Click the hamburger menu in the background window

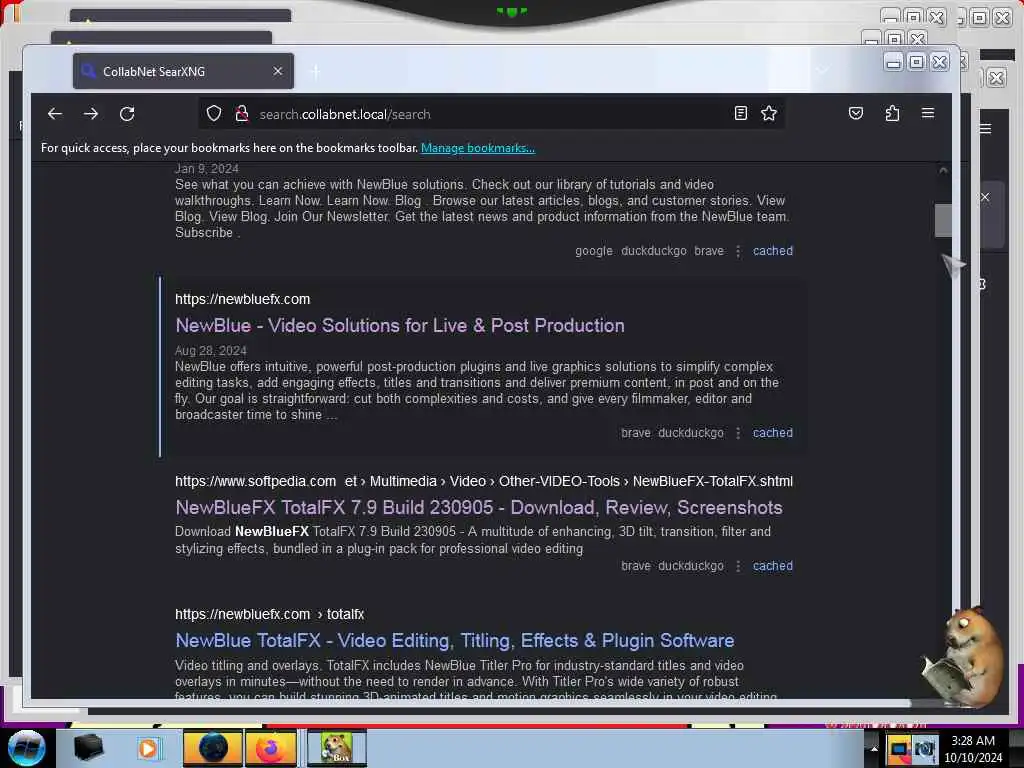click(985, 129)
